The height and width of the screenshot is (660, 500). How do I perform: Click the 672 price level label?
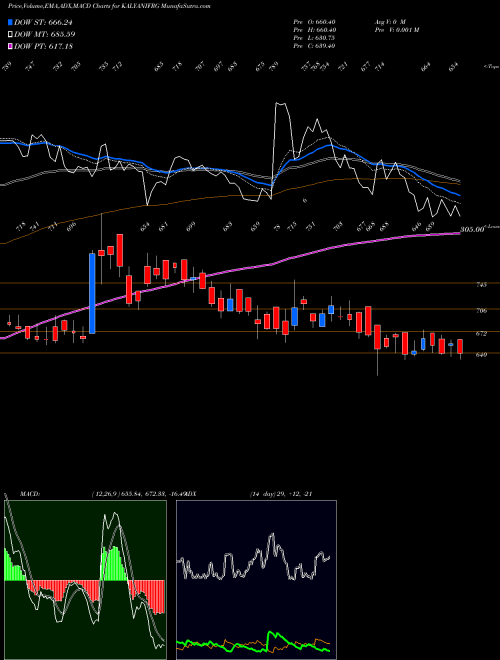tap(482, 333)
